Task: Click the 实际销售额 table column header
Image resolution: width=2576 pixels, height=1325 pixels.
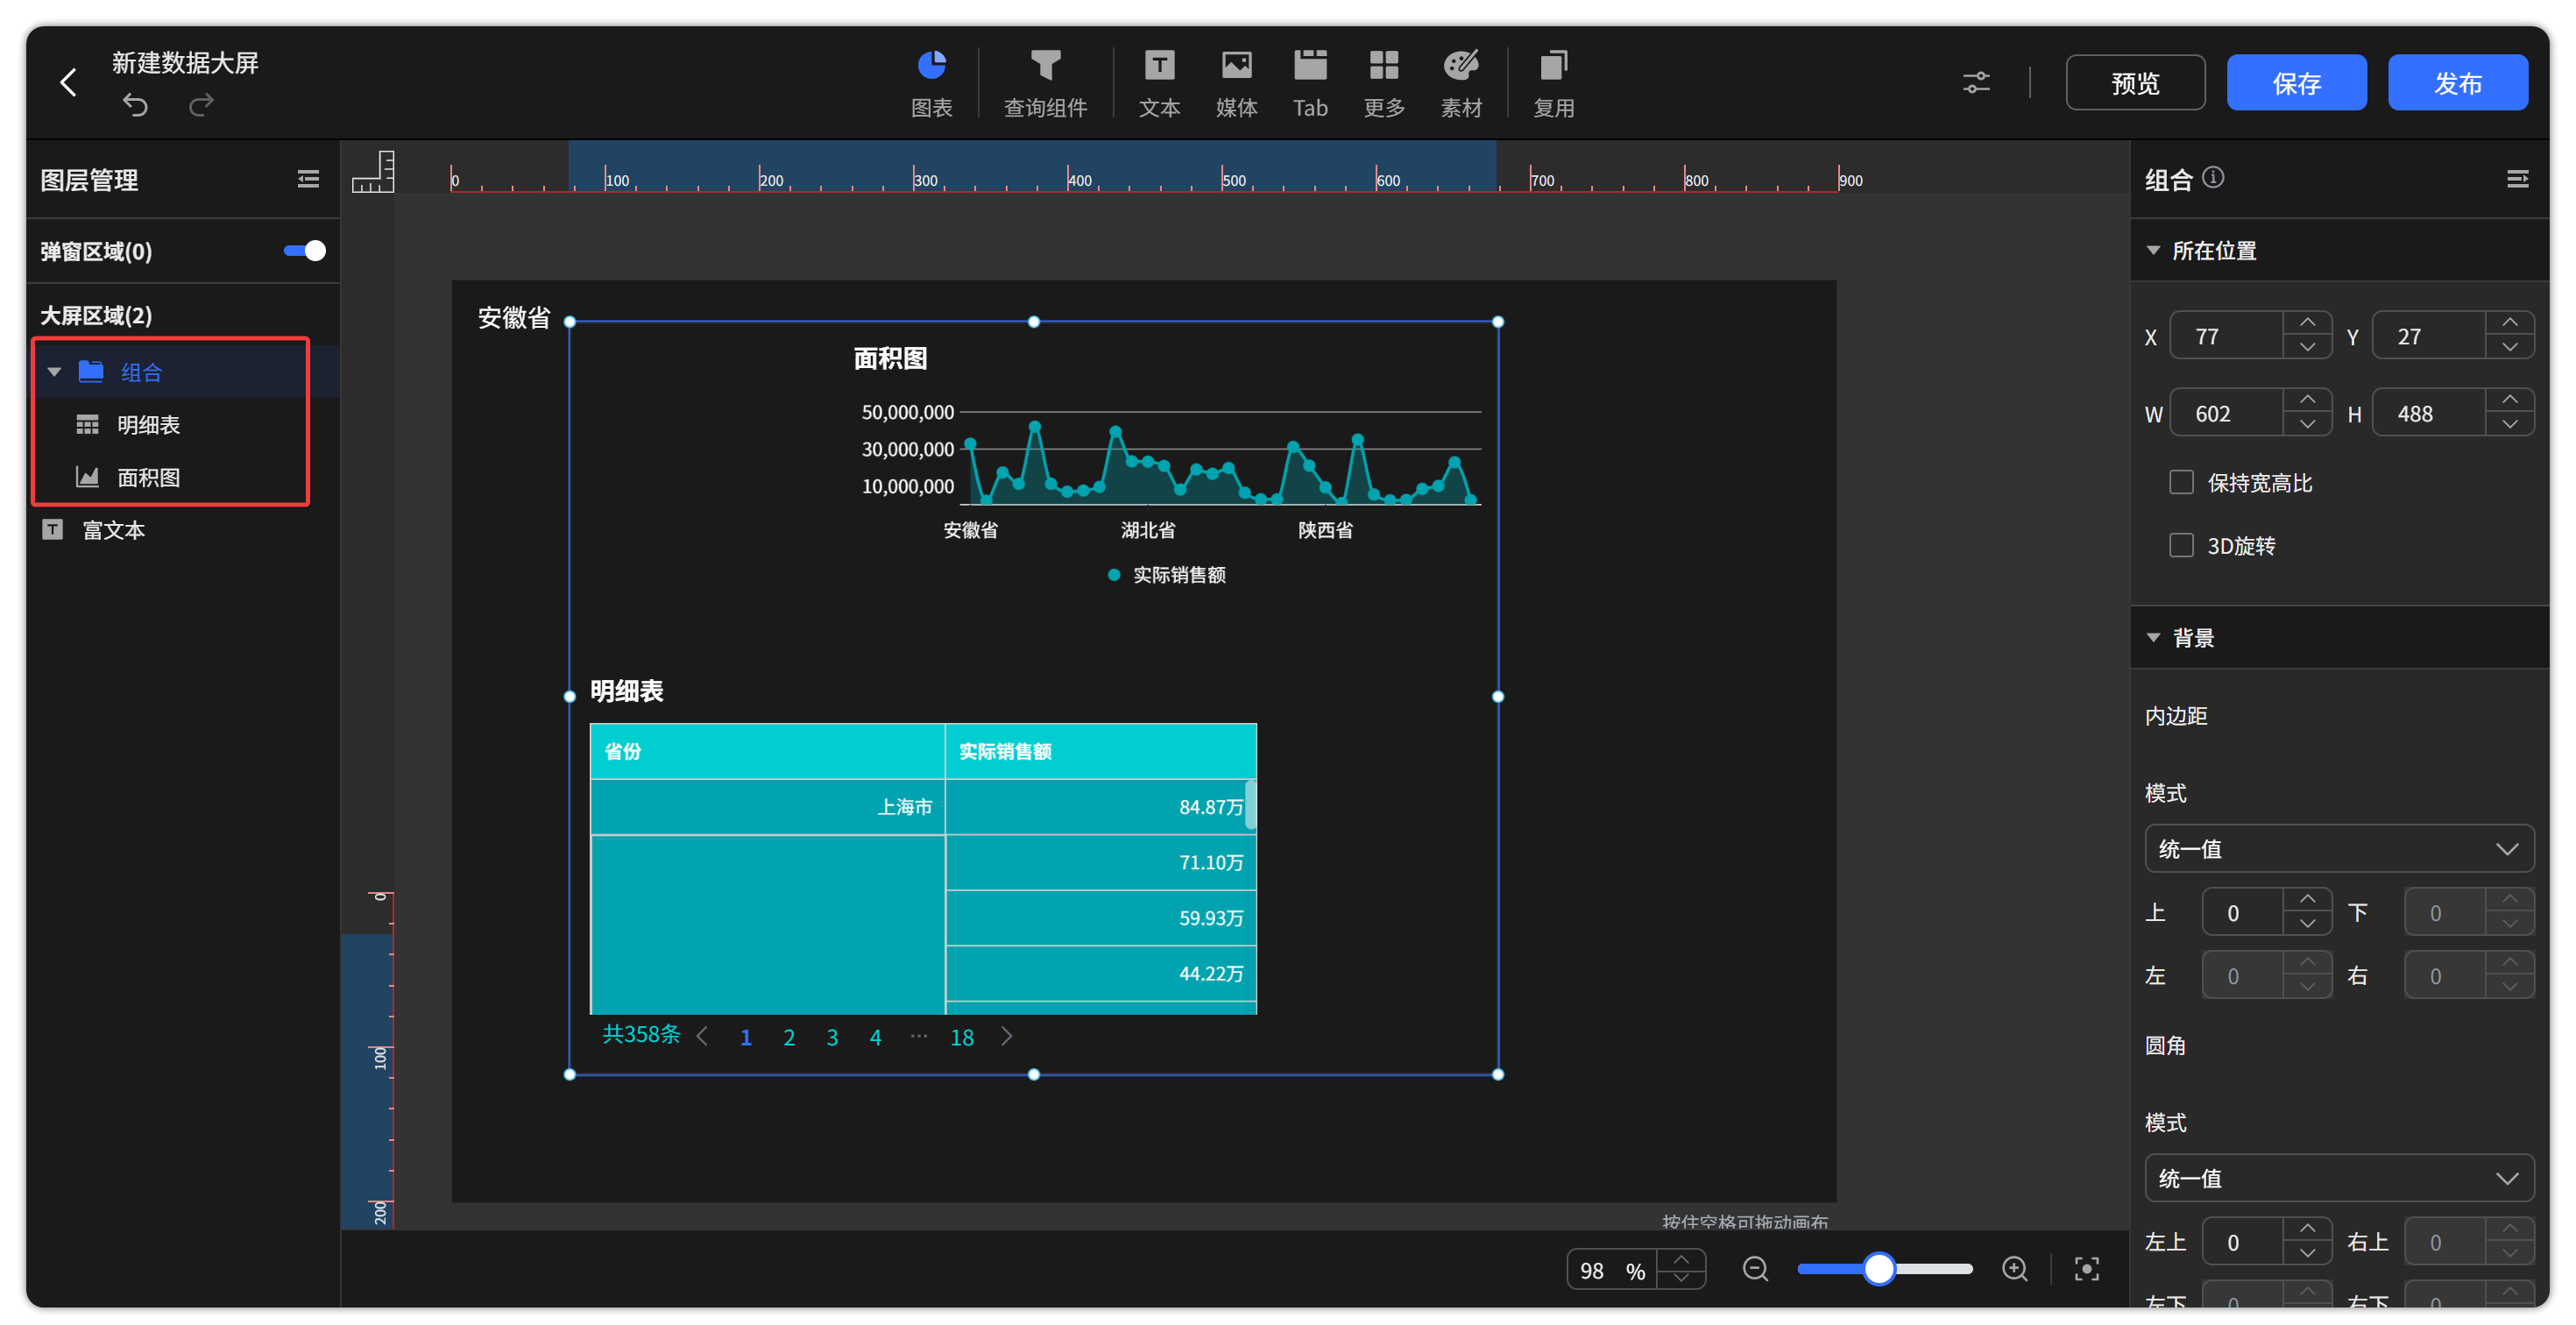Action: (1100, 751)
